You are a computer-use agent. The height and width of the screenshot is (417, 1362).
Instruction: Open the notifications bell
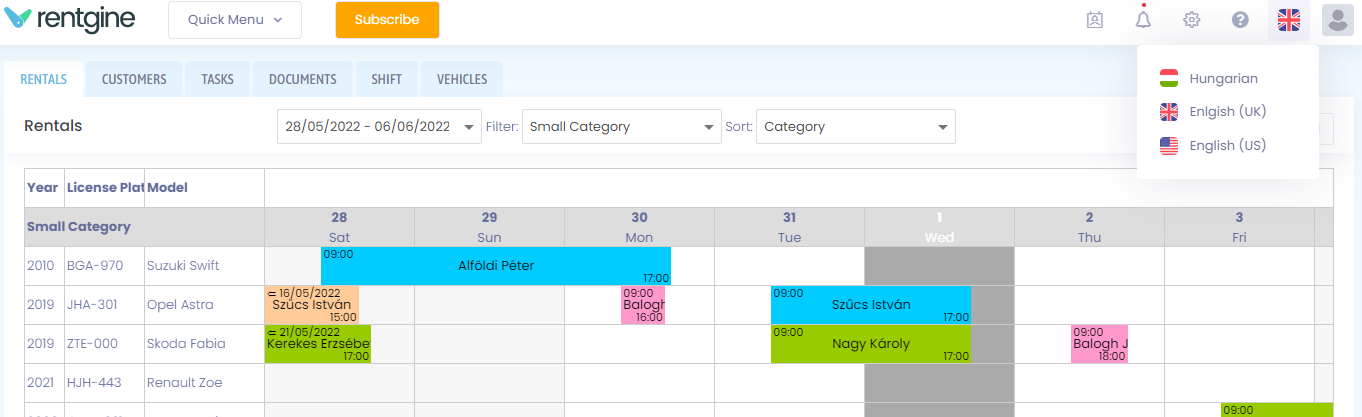tap(1143, 19)
